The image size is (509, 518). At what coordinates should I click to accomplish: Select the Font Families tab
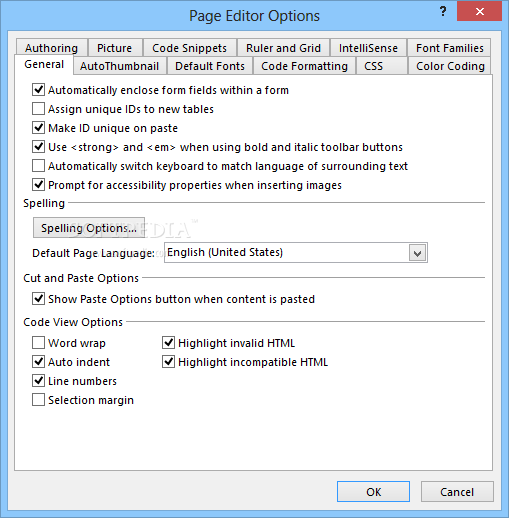449,48
